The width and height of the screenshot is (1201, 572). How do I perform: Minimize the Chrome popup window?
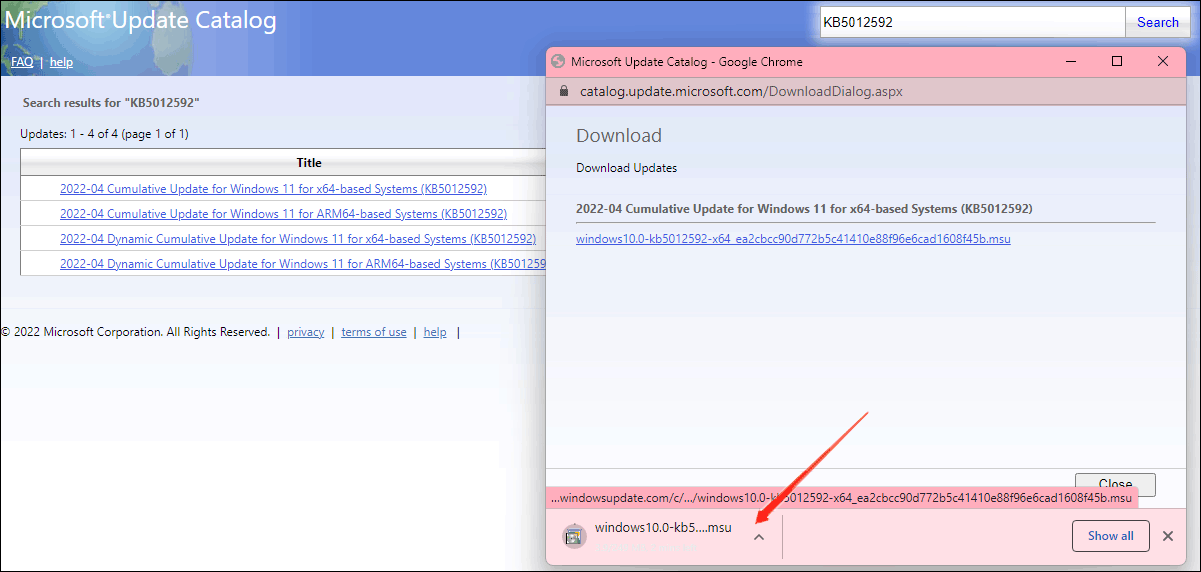1071,61
